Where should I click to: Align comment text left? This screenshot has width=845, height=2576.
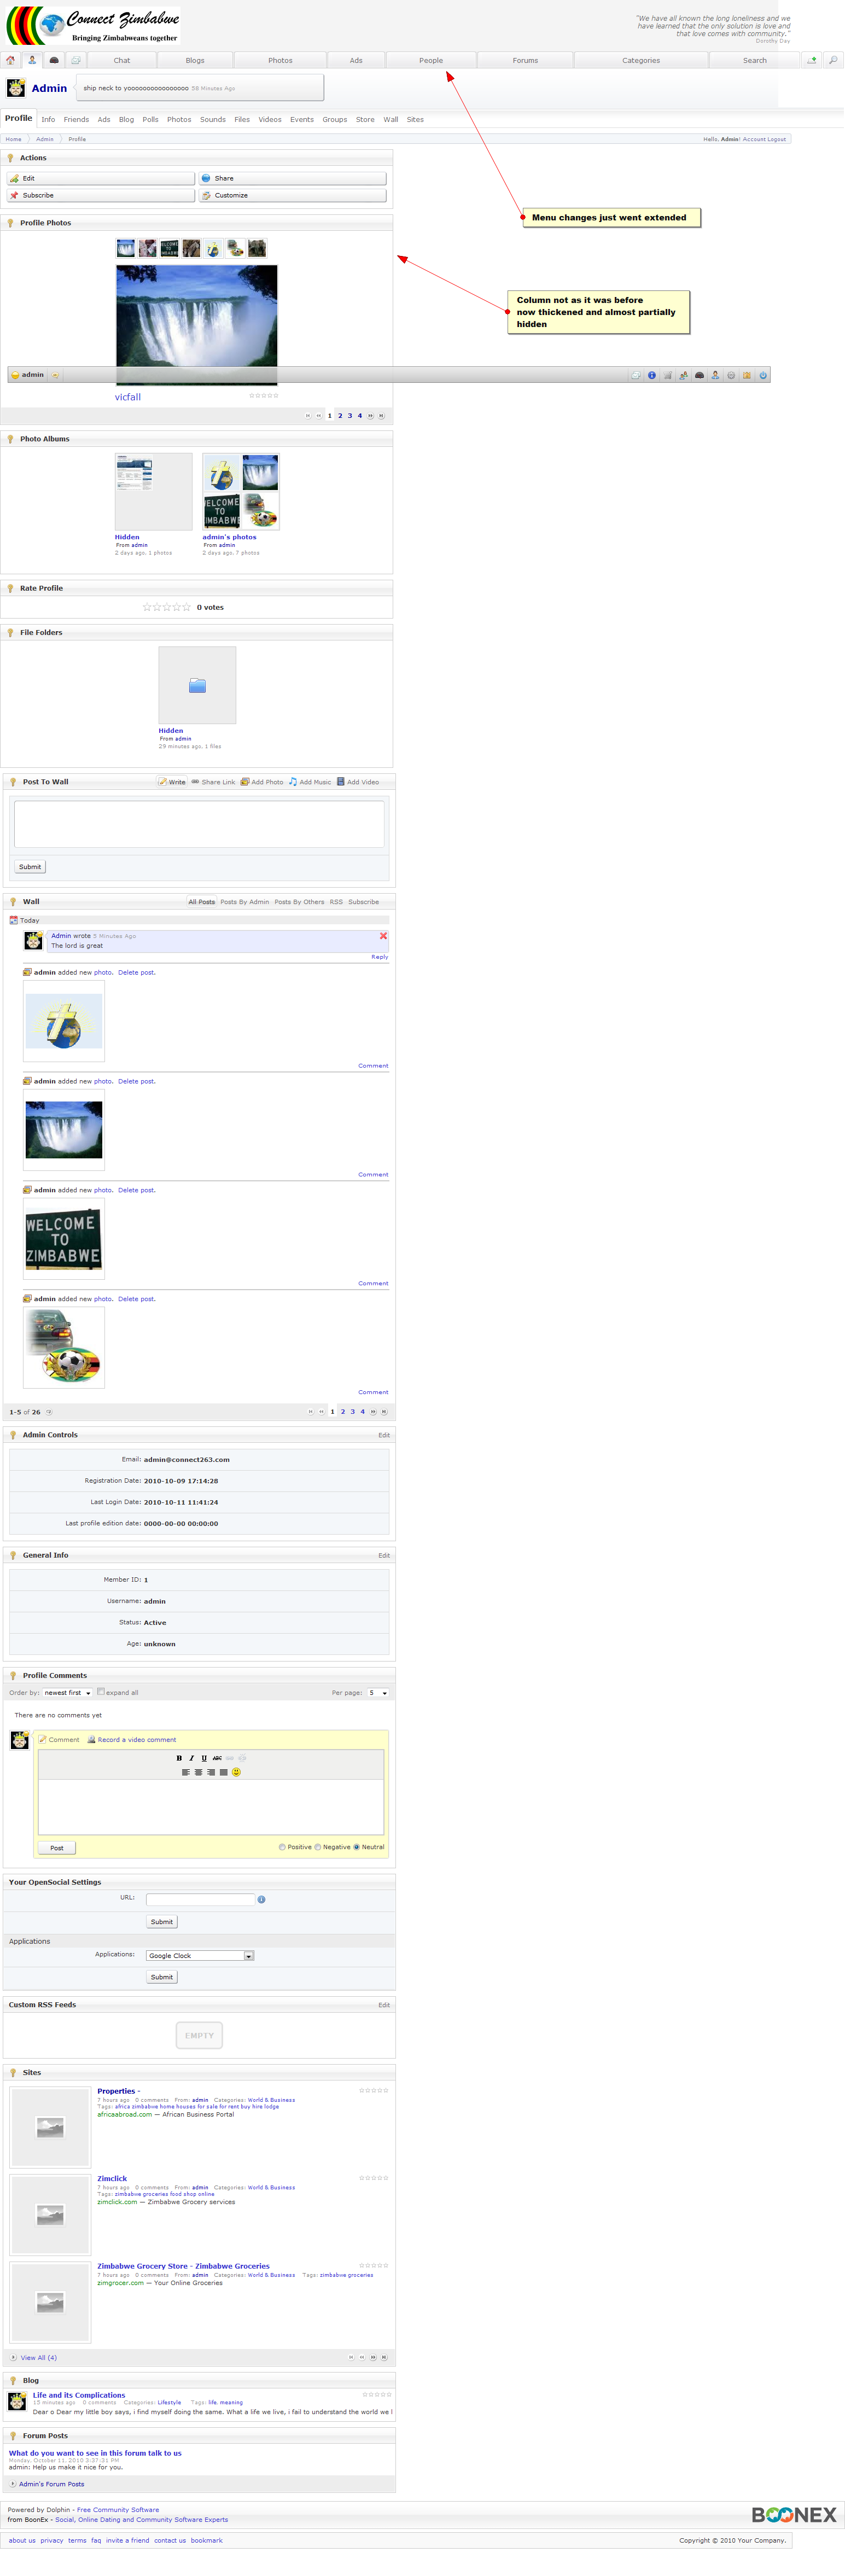(x=186, y=1772)
